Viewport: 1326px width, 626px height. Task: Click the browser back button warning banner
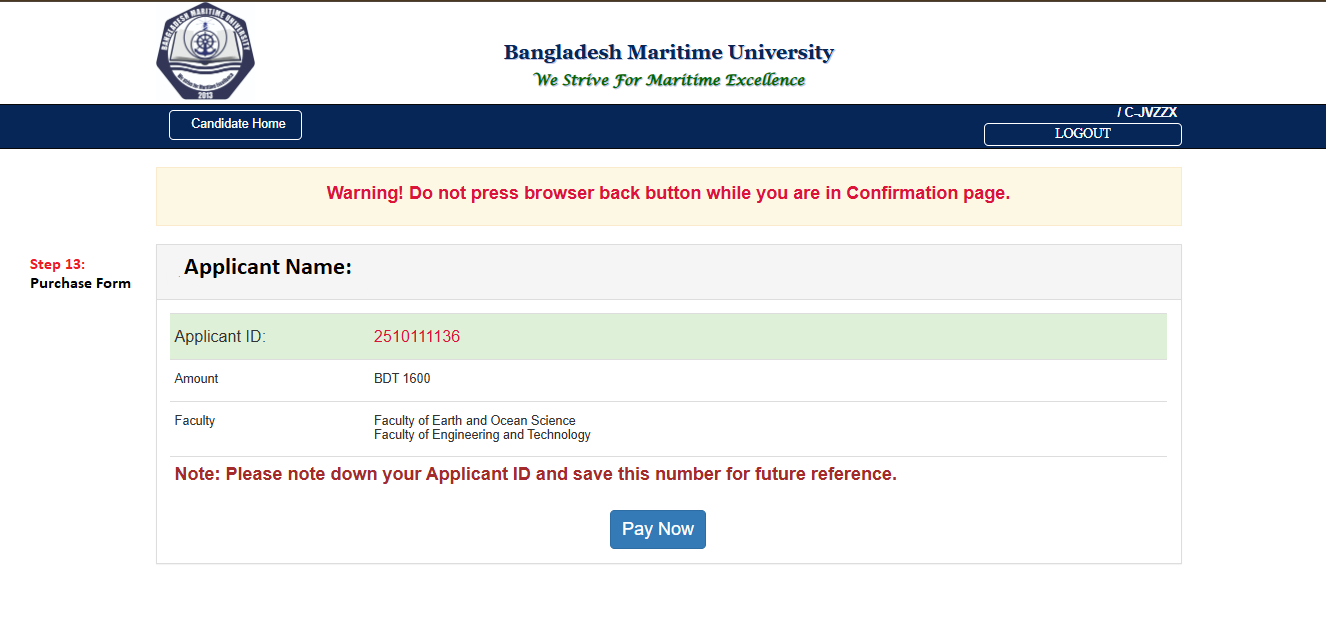pyautogui.click(x=668, y=194)
